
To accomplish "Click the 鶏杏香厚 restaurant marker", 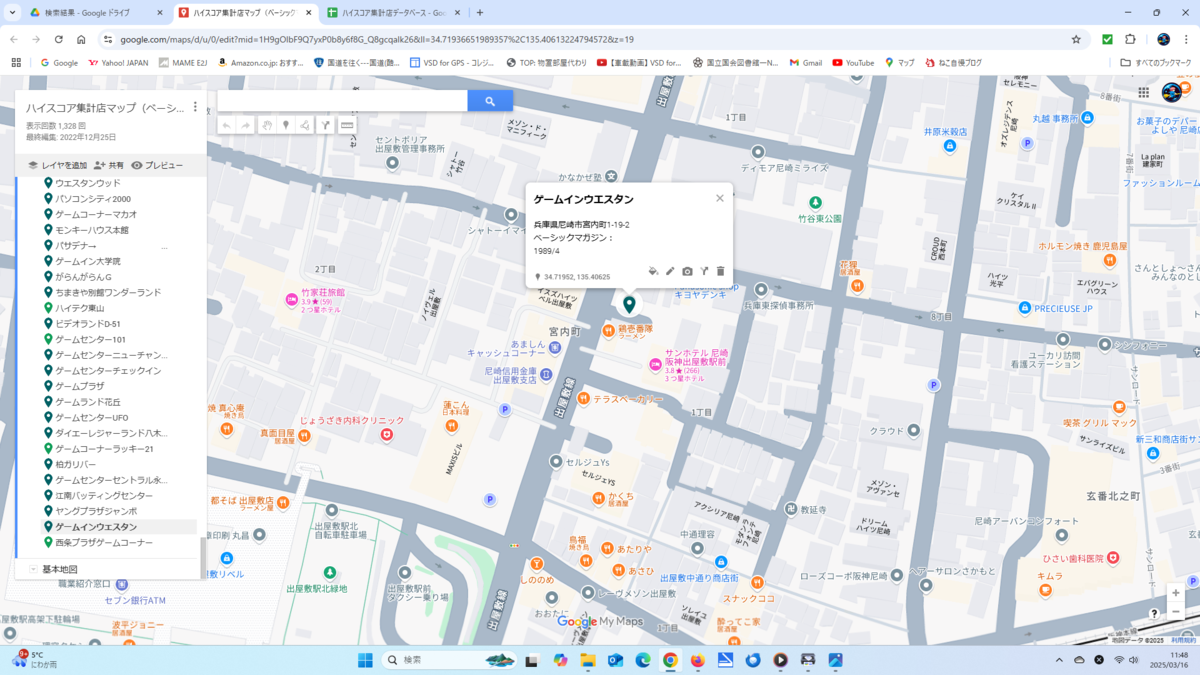I will [x=607, y=331].
